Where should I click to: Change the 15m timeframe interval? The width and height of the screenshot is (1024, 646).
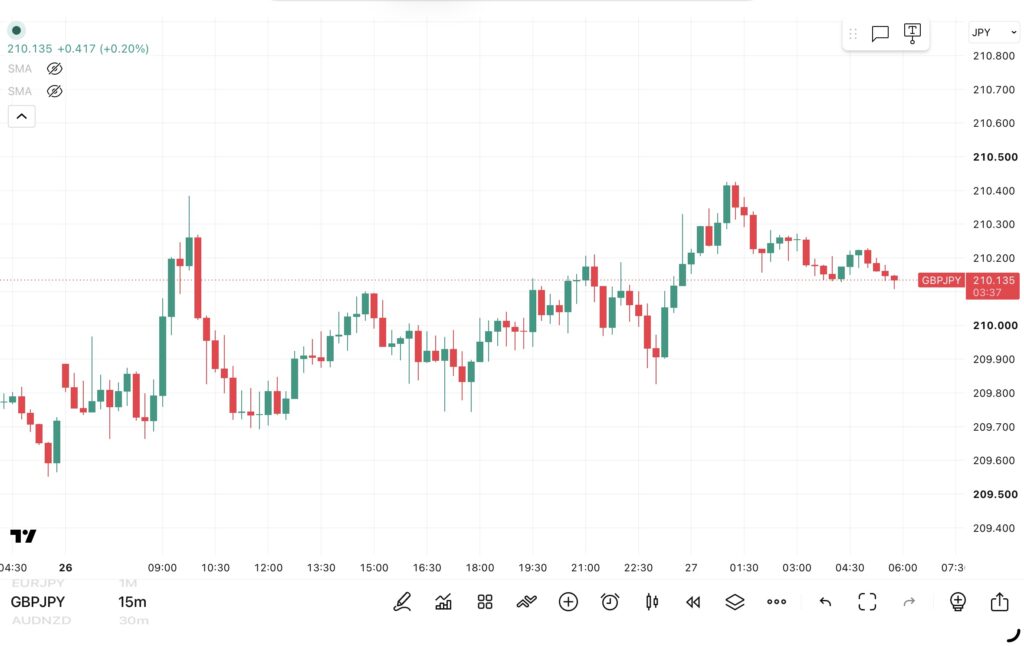(x=132, y=602)
